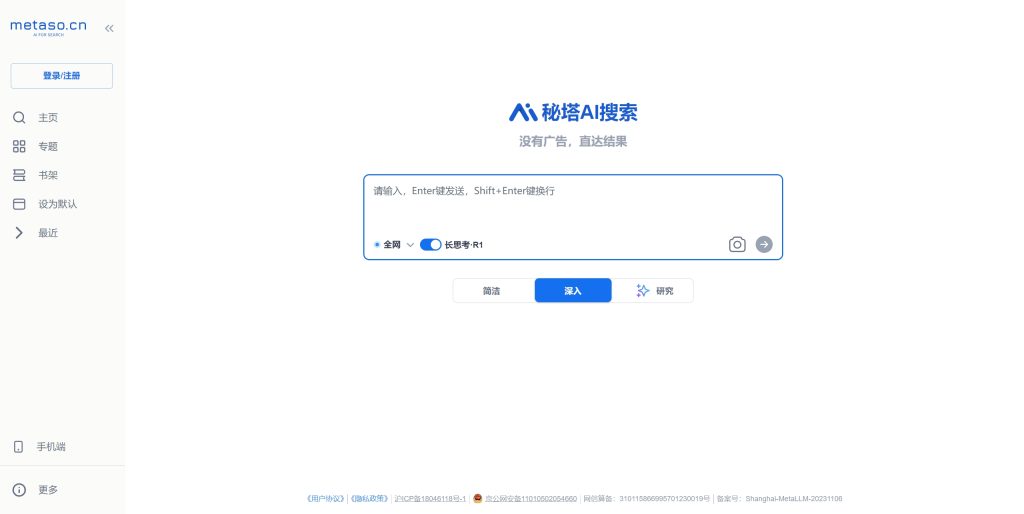Select the 设为默认 sidebar label
Viewport: 1024px width, 514px height.
(x=57, y=204)
